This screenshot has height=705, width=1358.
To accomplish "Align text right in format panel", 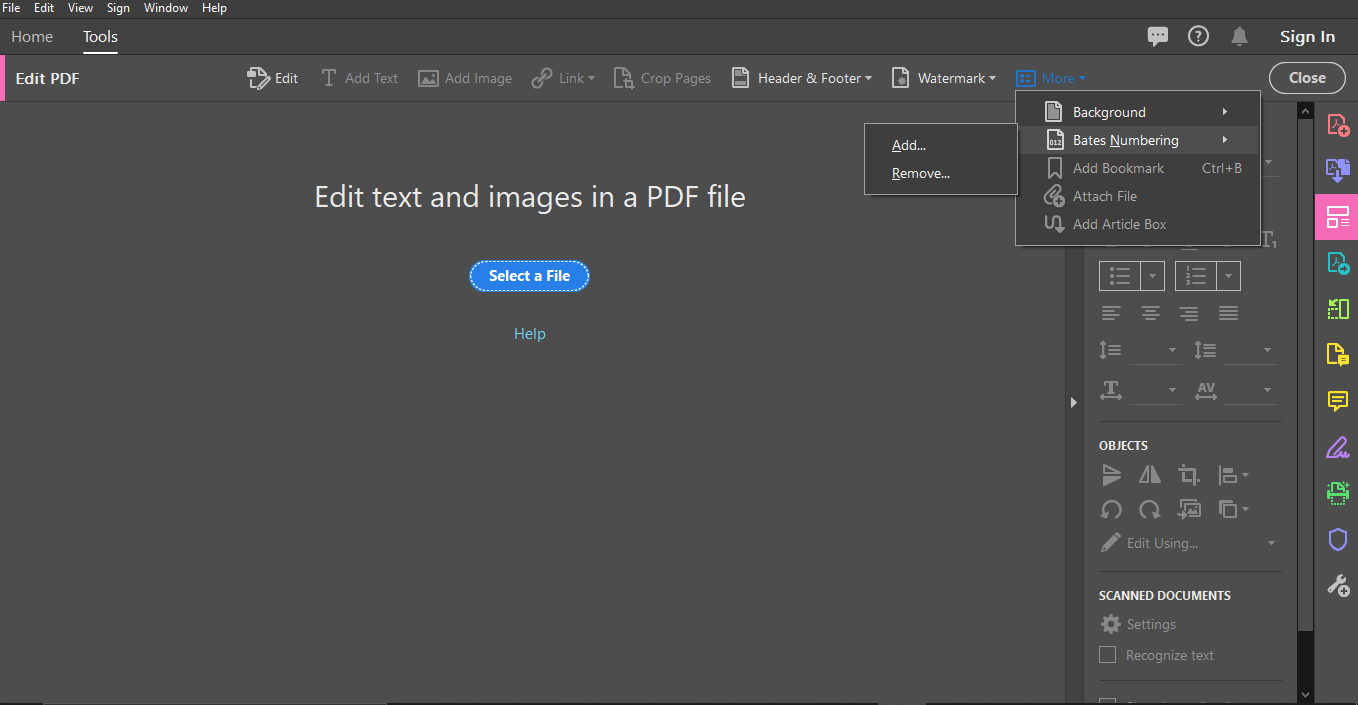I will coord(1189,314).
